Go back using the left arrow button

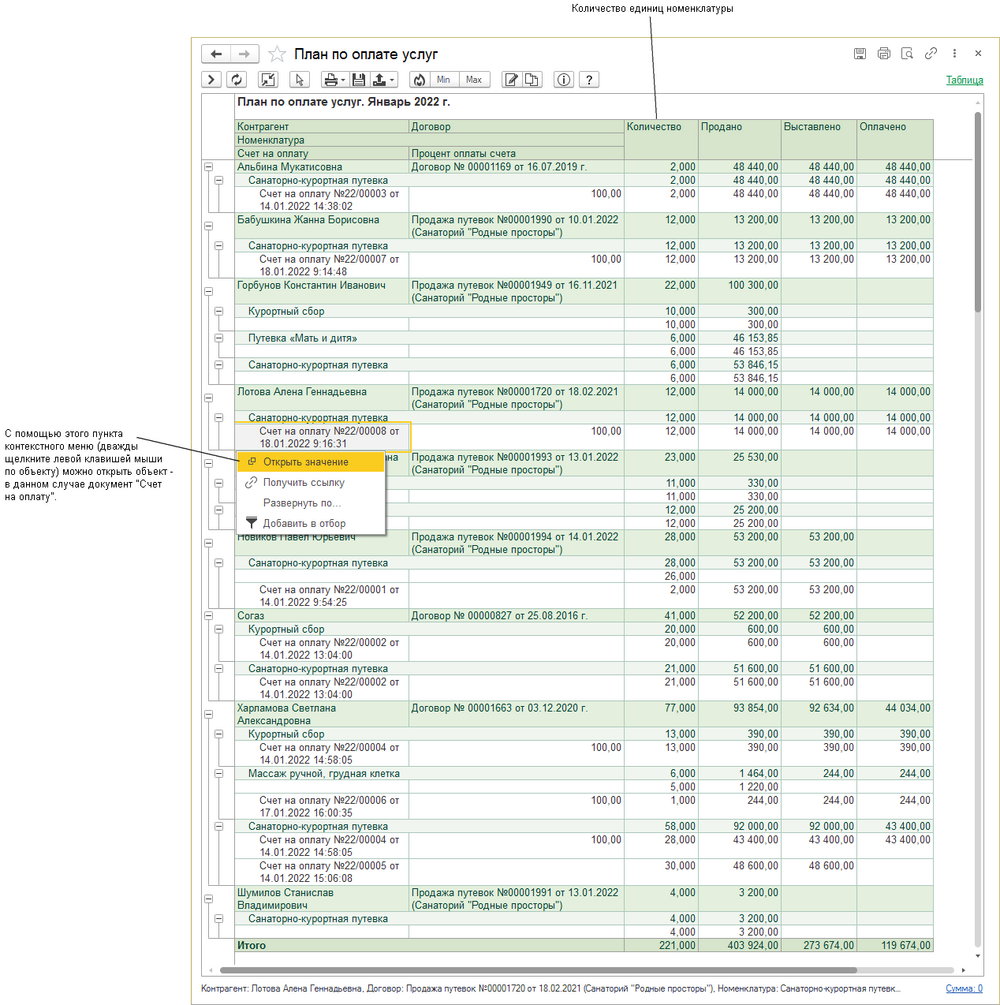pyautogui.click(x=217, y=54)
